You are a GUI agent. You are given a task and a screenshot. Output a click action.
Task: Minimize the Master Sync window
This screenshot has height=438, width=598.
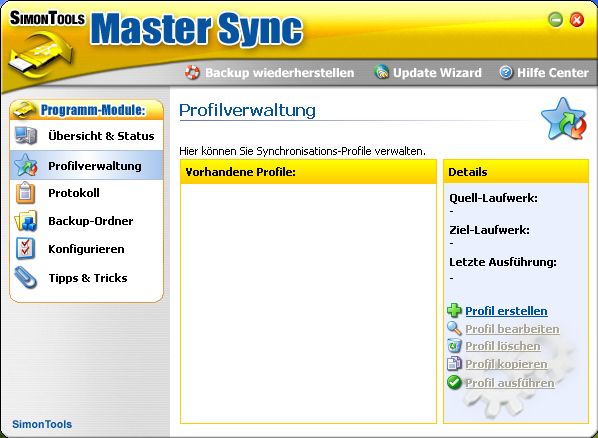555,19
